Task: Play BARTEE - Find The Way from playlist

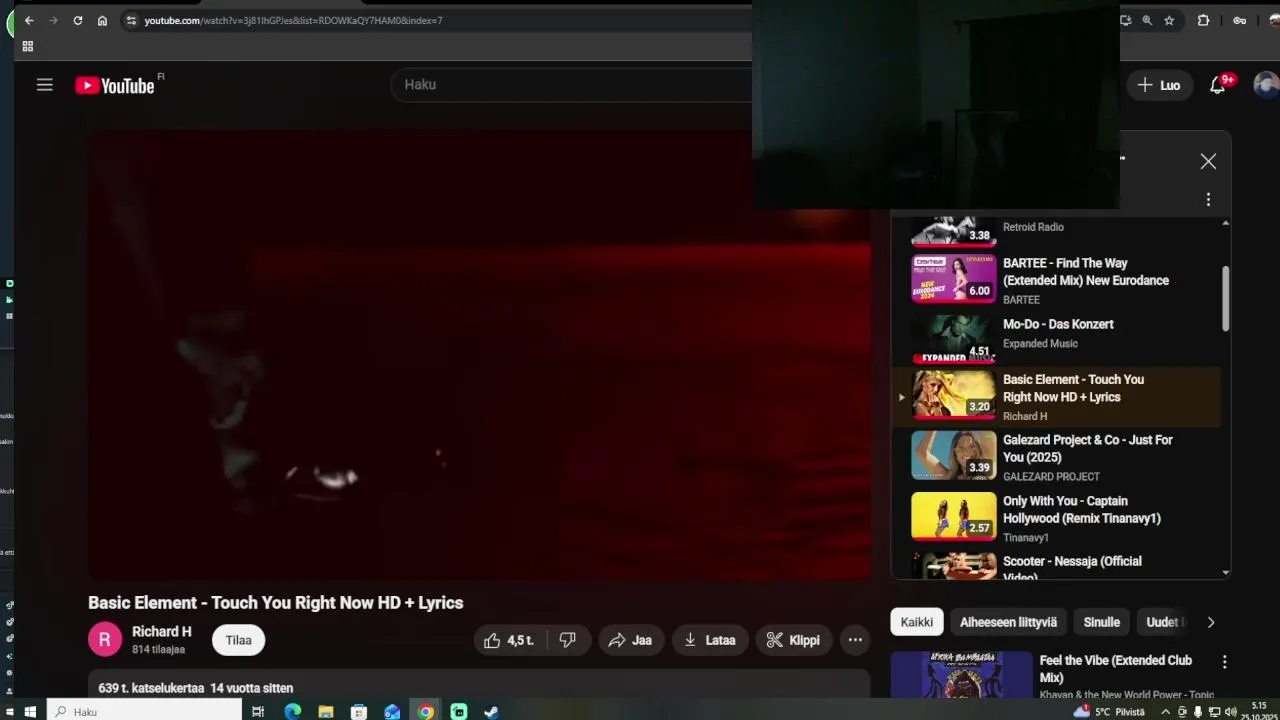Action: tap(1056, 280)
